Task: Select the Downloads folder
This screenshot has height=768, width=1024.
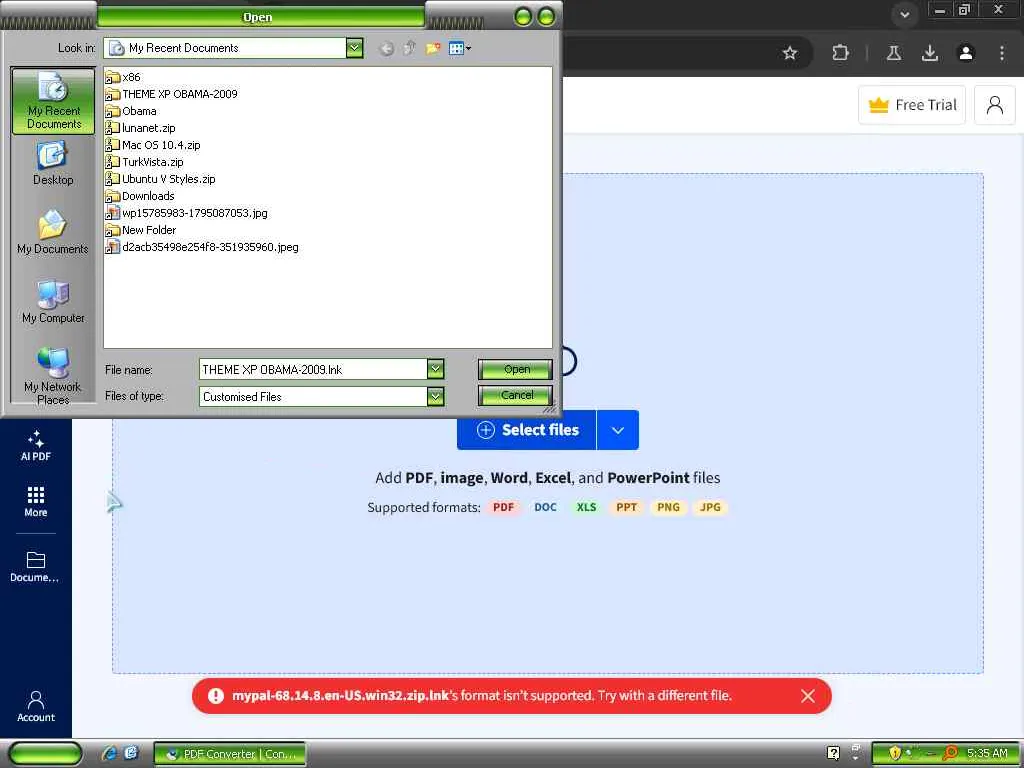Action: pyautogui.click(x=140, y=196)
